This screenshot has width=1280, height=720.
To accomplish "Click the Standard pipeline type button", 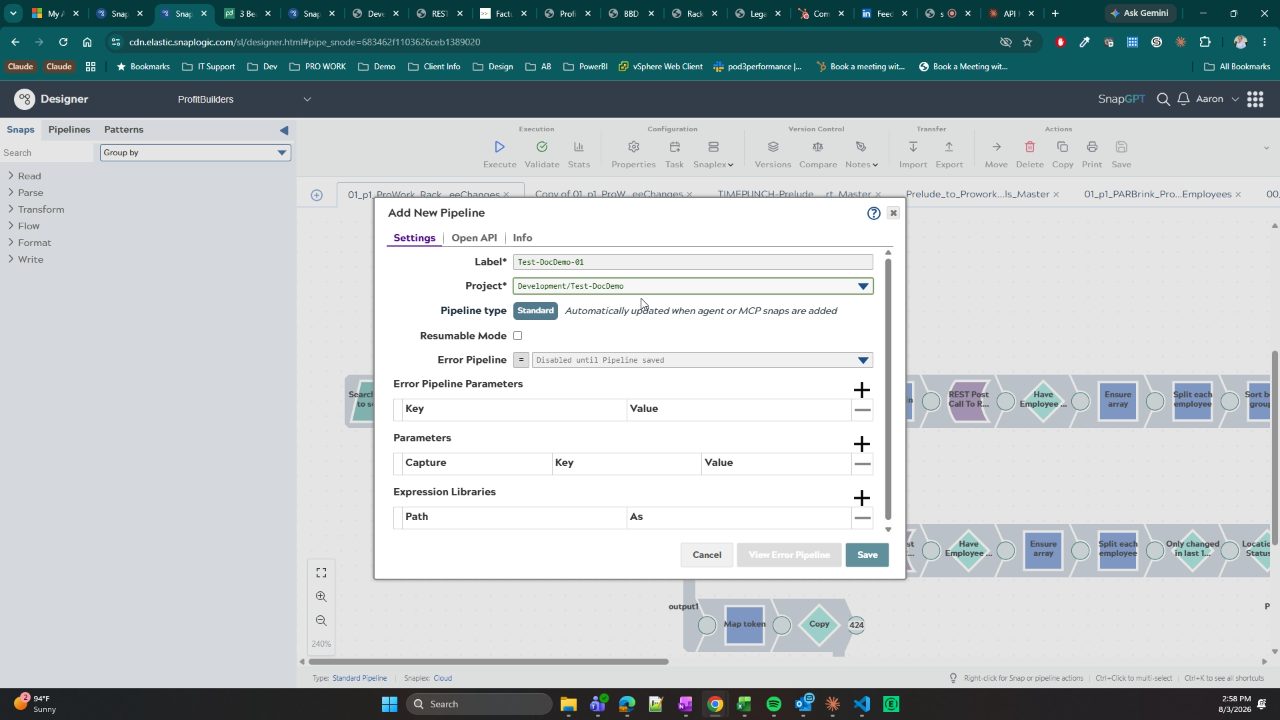I will [535, 311].
